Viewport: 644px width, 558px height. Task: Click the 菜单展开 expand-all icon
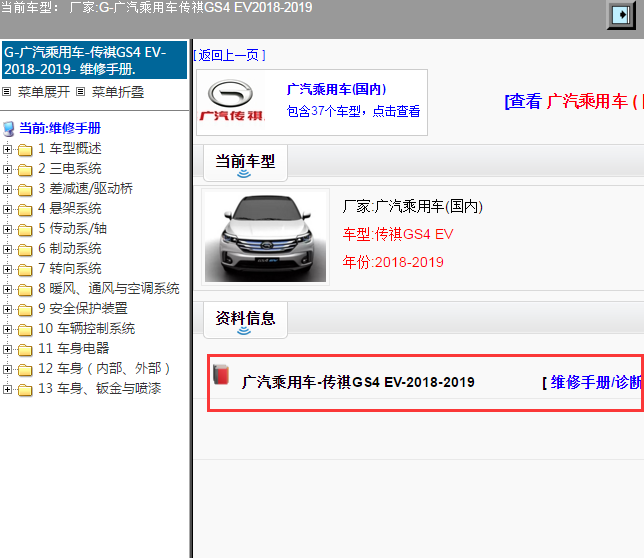[x=7, y=92]
